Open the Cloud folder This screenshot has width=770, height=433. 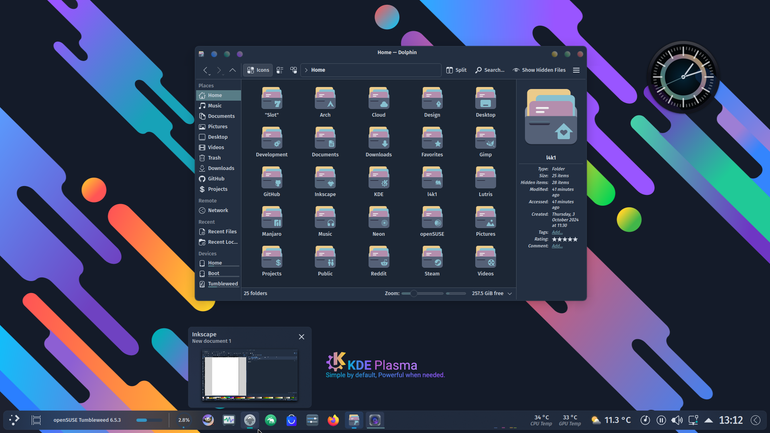click(x=379, y=102)
